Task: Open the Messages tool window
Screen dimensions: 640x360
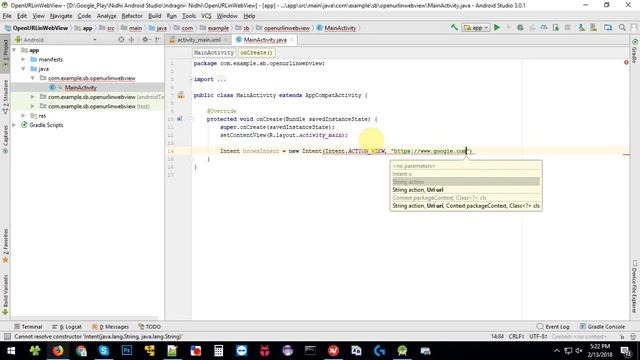Action: tap(110, 327)
